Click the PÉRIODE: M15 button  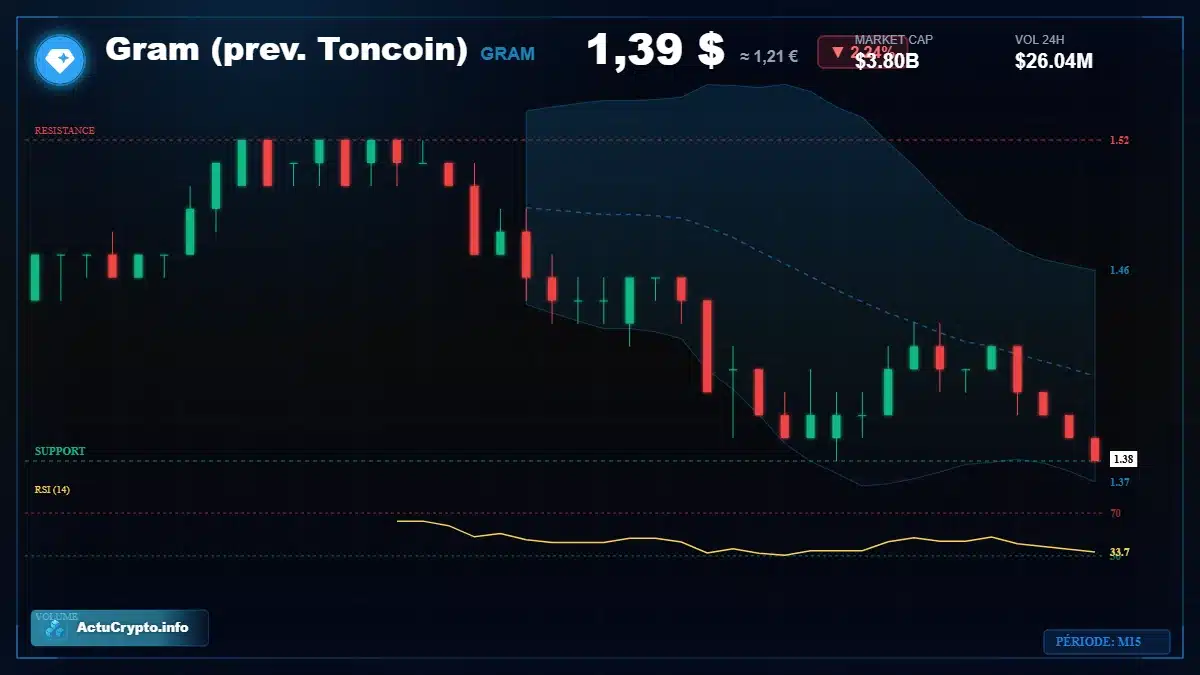click(x=1106, y=642)
